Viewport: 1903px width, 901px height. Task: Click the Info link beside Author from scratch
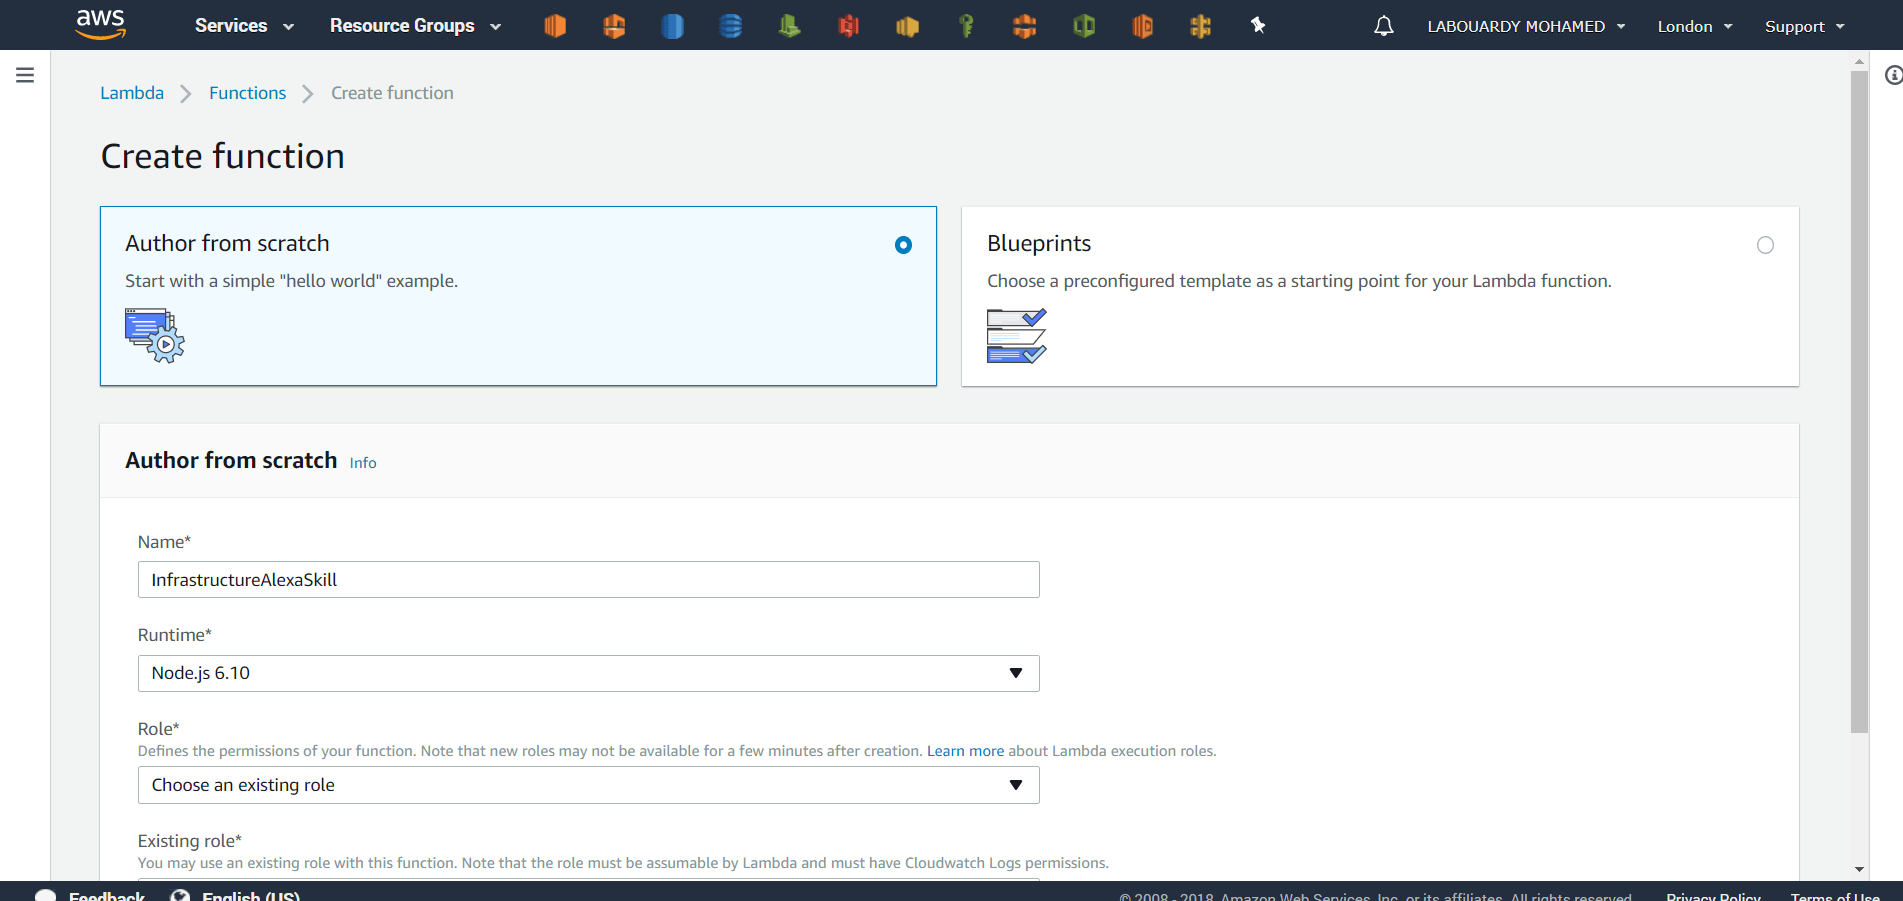pyautogui.click(x=363, y=462)
